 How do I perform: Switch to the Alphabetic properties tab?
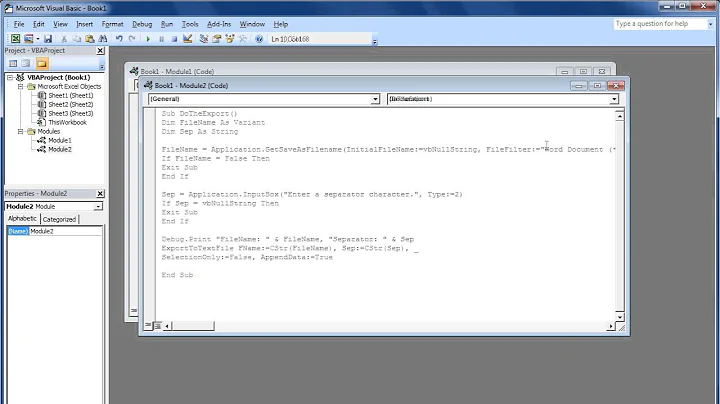coord(22,219)
